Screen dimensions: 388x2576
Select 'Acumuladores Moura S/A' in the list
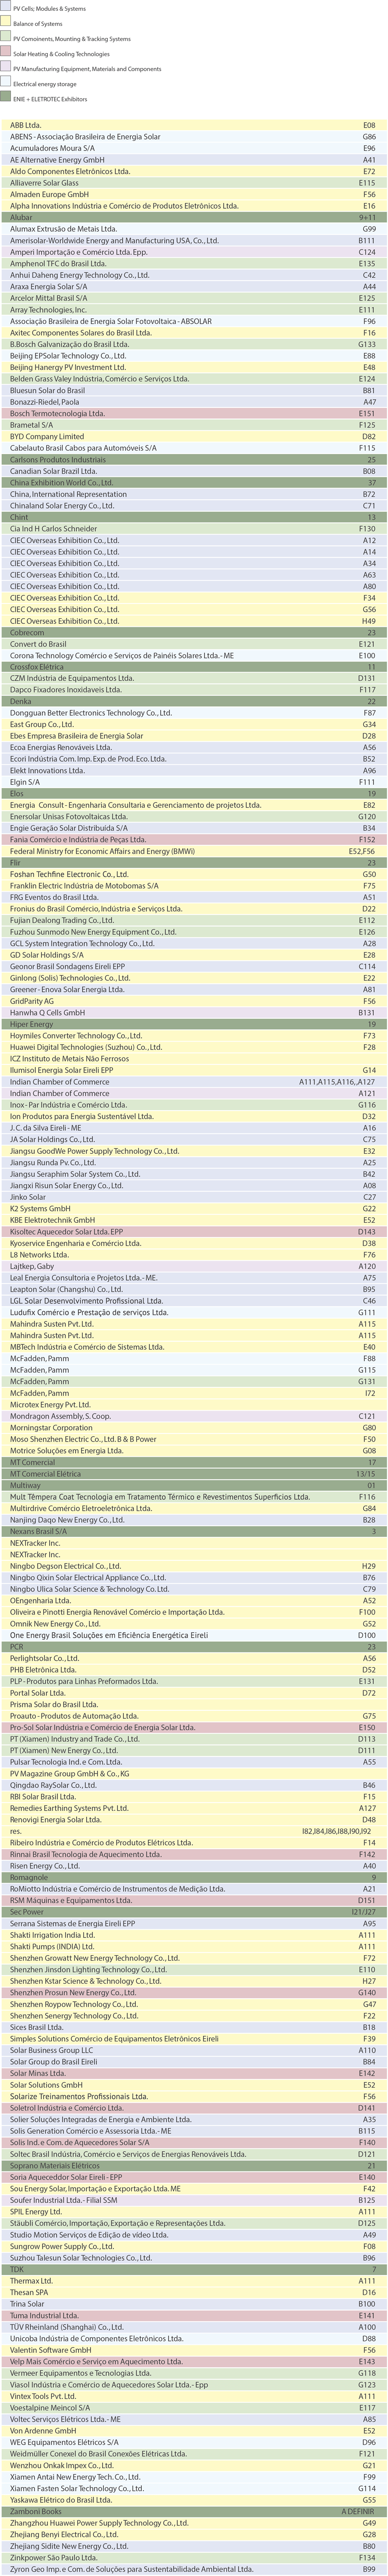point(194,148)
